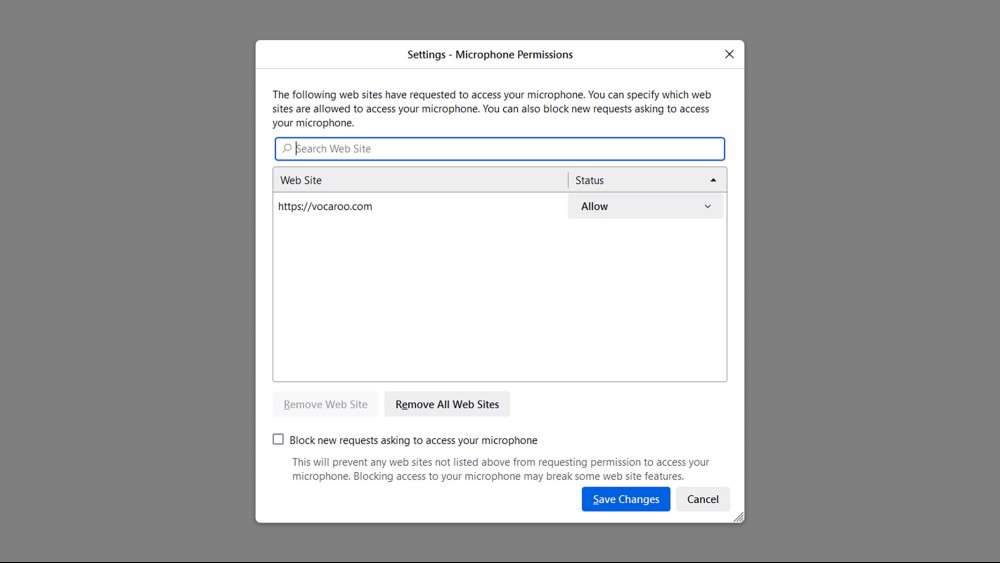Click Remove All Web Sites button
Screen dimensions: 1000x563
click(x=447, y=404)
